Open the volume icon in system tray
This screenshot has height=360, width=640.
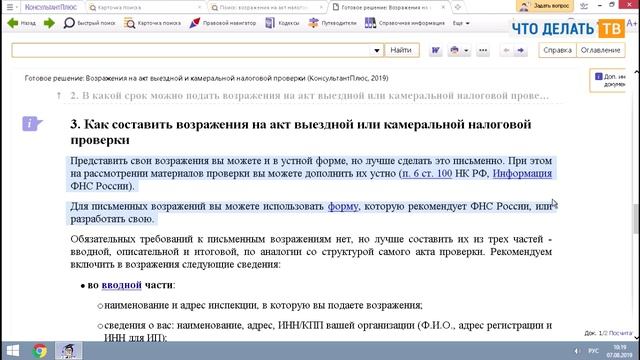pos(576,351)
